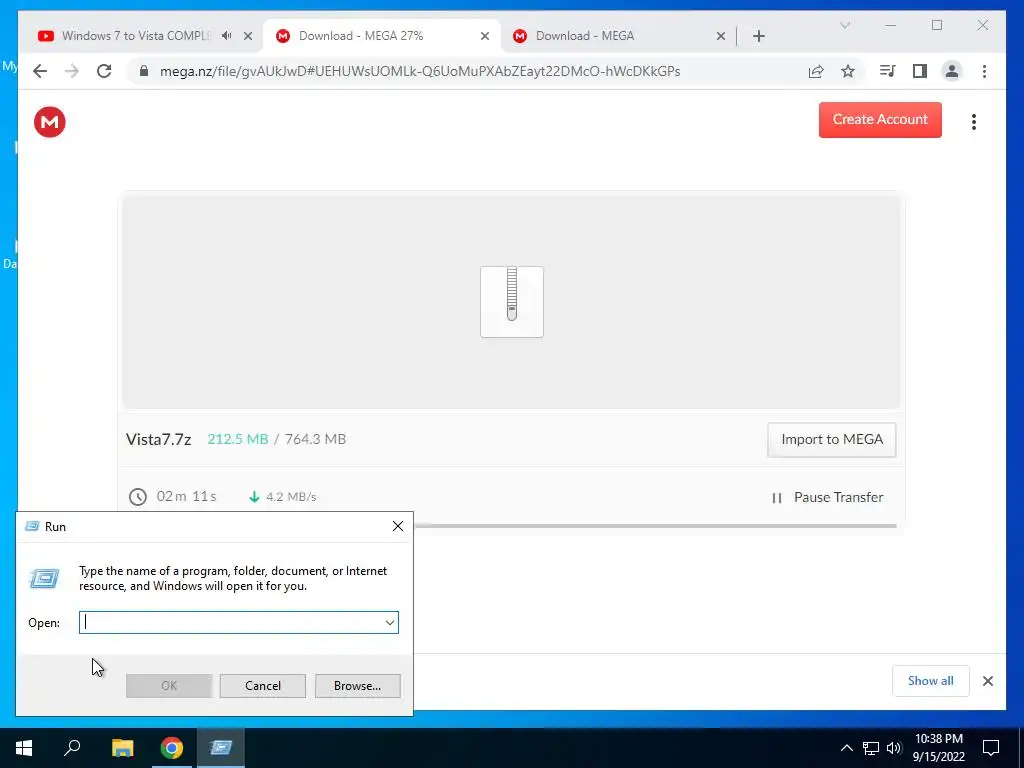The image size is (1024, 768).
Task: Close the second Download - MEGA tab
Action: pyautogui.click(x=721, y=36)
